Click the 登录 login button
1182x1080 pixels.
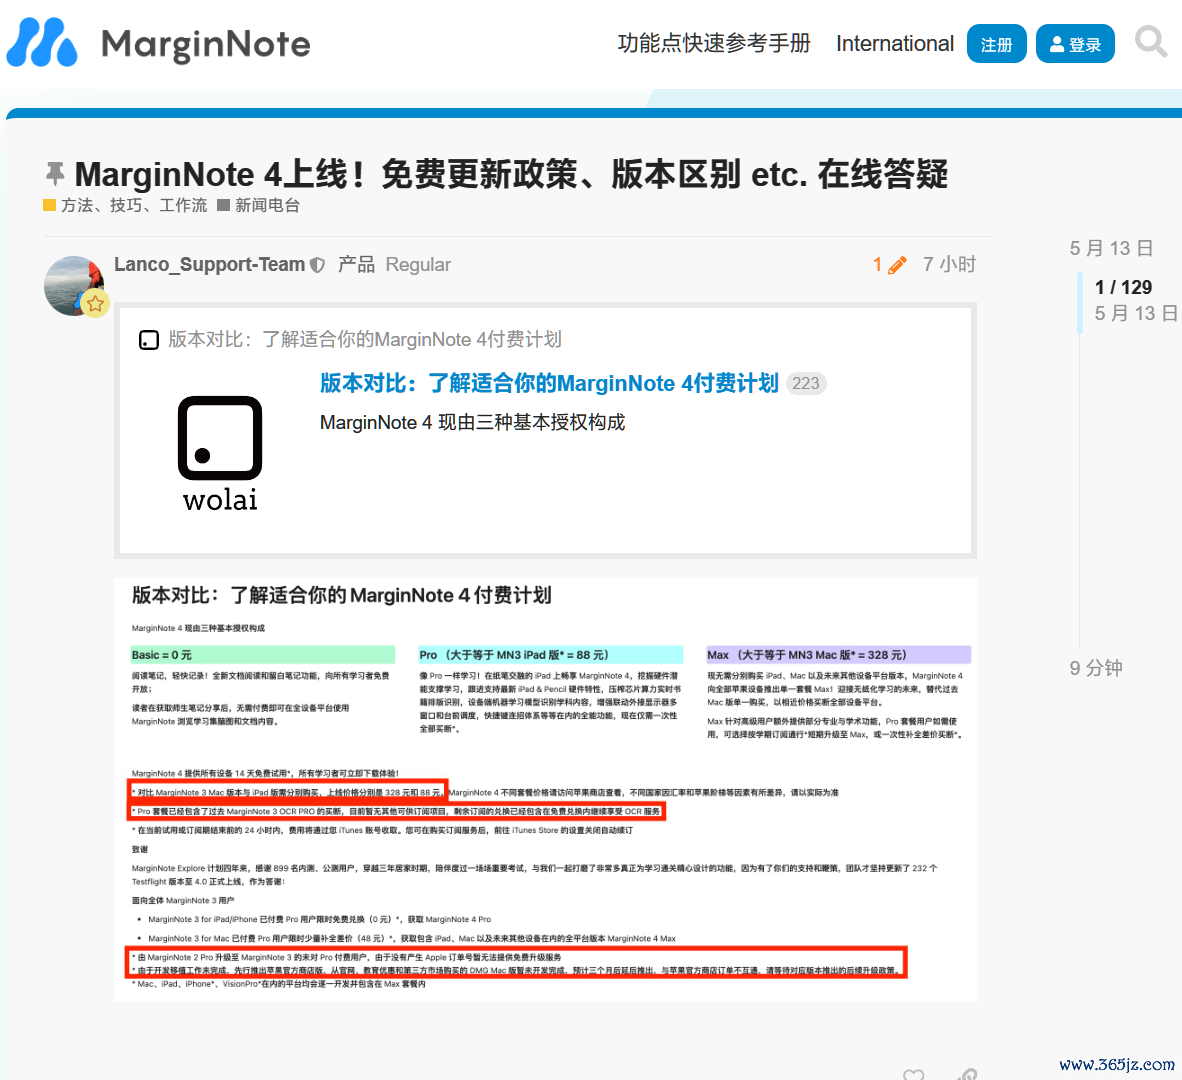tap(1075, 44)
